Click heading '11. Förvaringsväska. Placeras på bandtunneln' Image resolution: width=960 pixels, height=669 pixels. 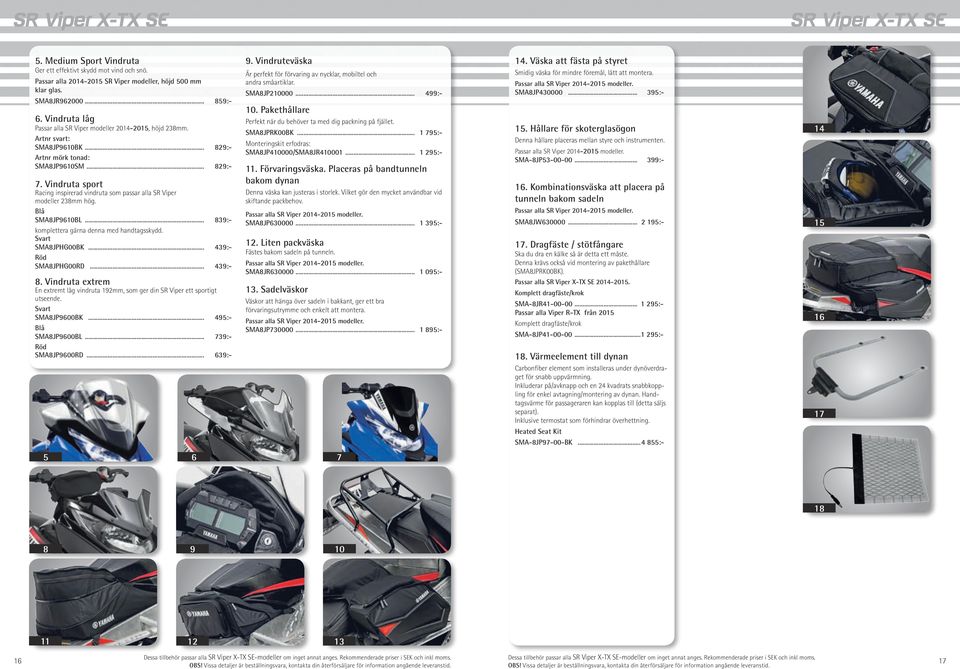pos(336,168)
